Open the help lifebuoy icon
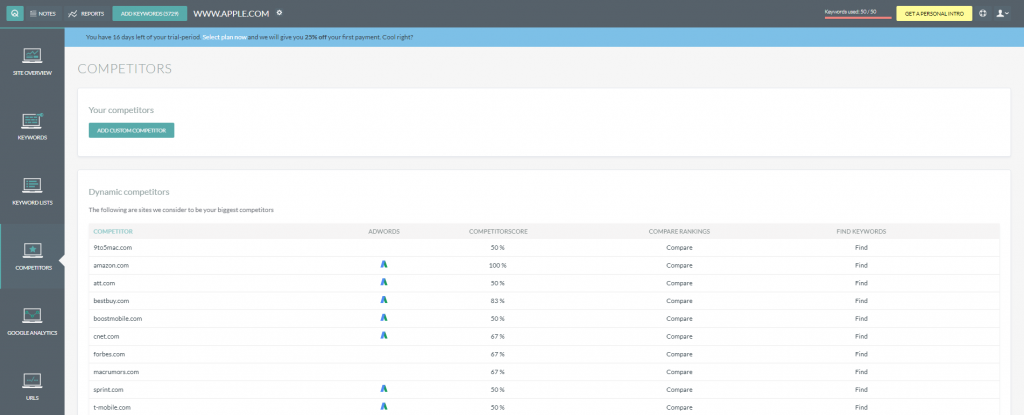Screen dimensions: 1024x415 (x=983, y=14)
